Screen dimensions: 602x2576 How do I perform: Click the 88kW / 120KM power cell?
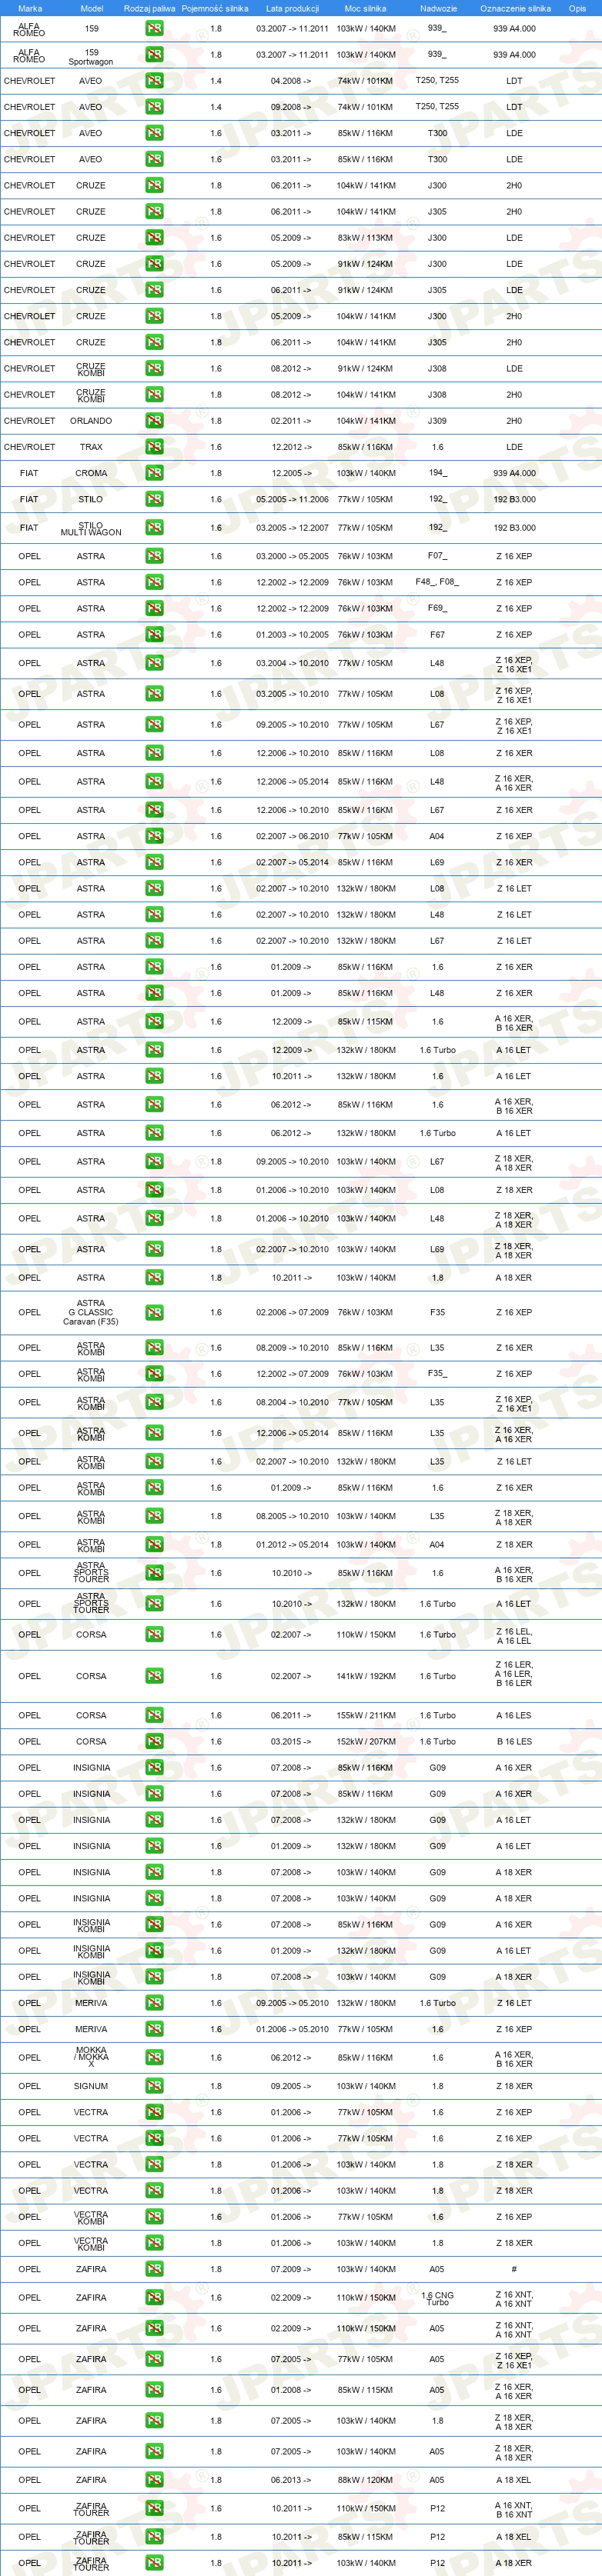coord(366,2480)
